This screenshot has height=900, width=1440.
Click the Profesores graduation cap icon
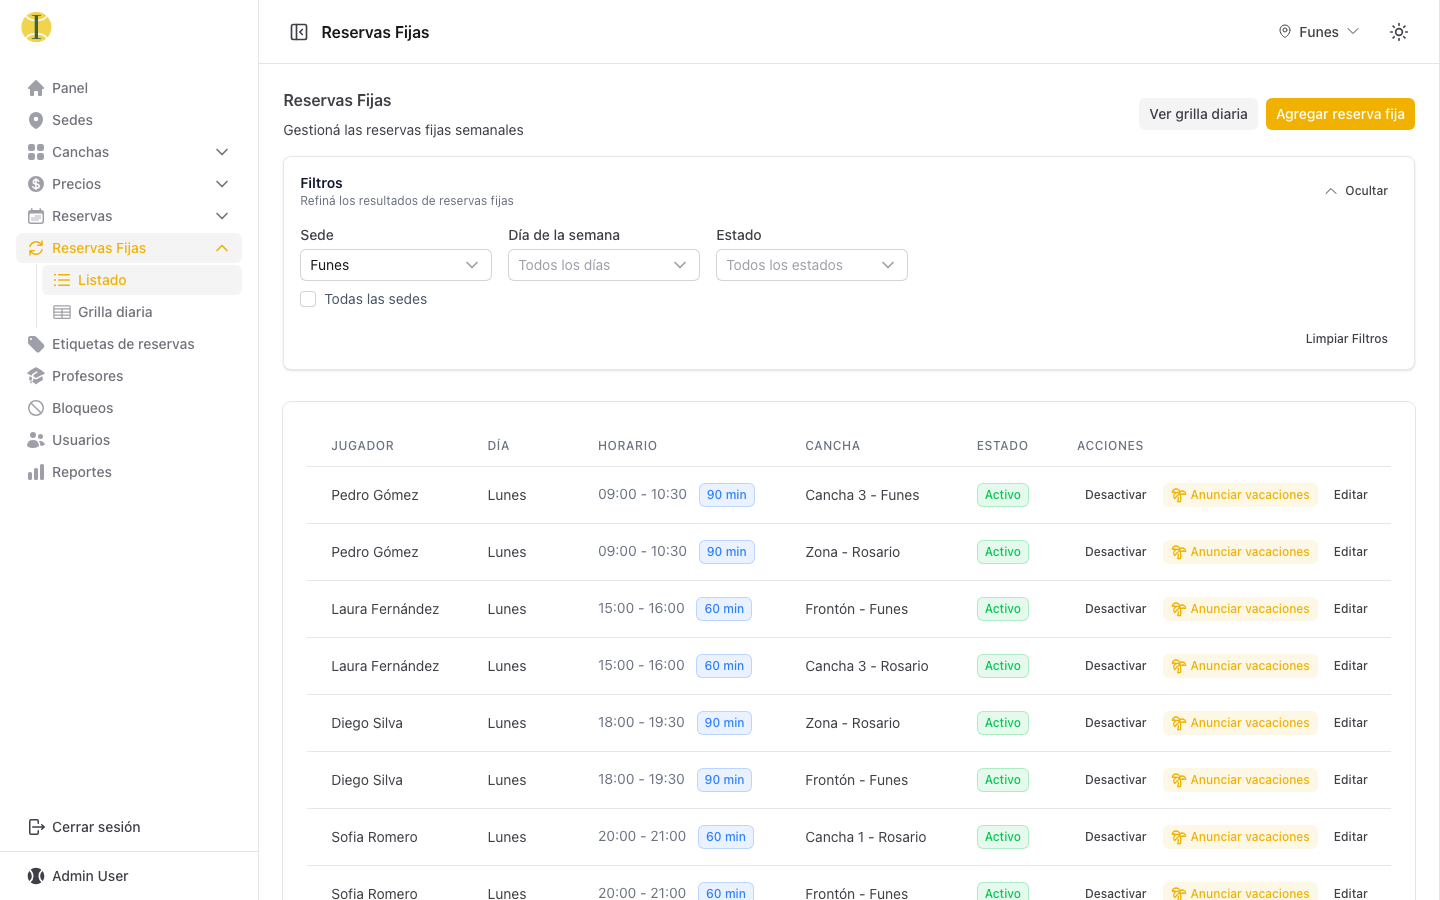click(x=36, y=376)
